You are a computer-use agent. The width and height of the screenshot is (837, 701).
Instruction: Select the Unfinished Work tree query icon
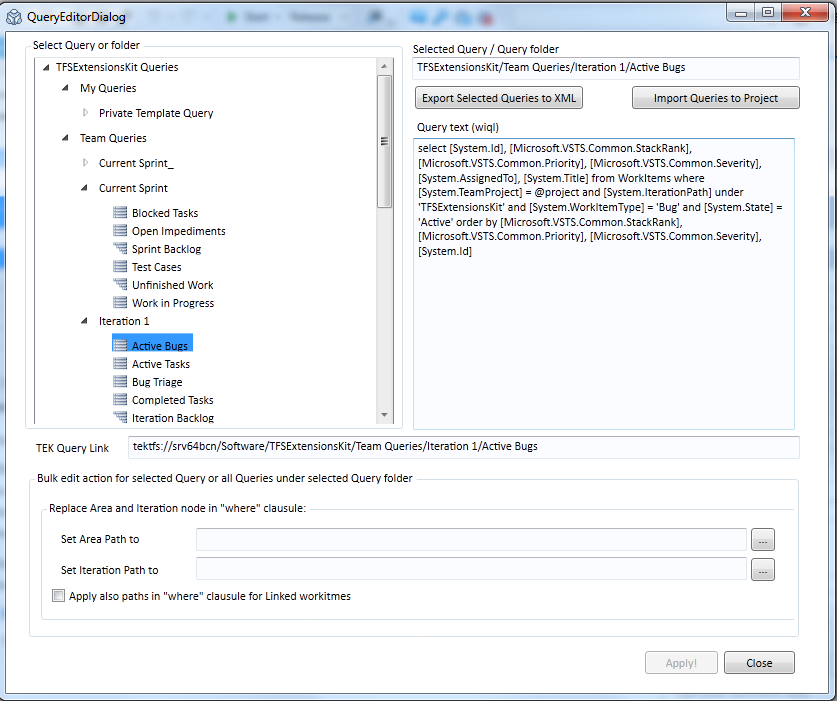(x=120, y=285)
